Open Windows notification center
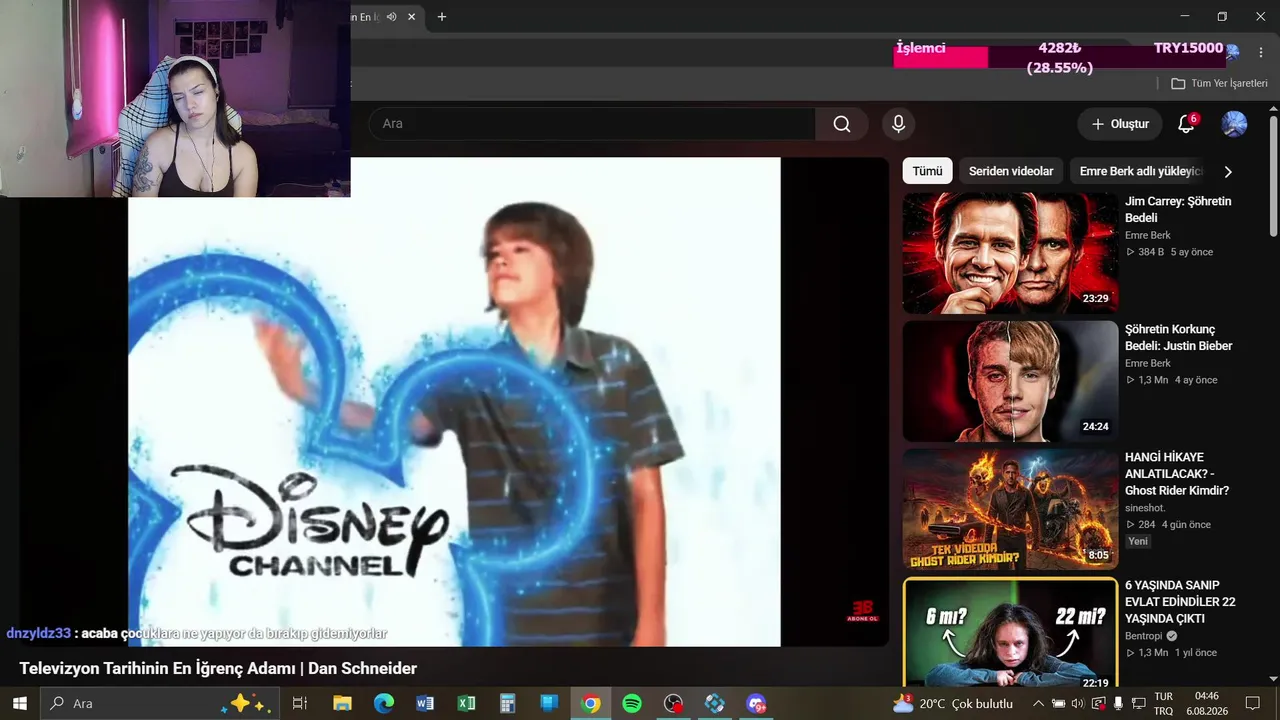 pyautogui.click(x=1252, y=703)
